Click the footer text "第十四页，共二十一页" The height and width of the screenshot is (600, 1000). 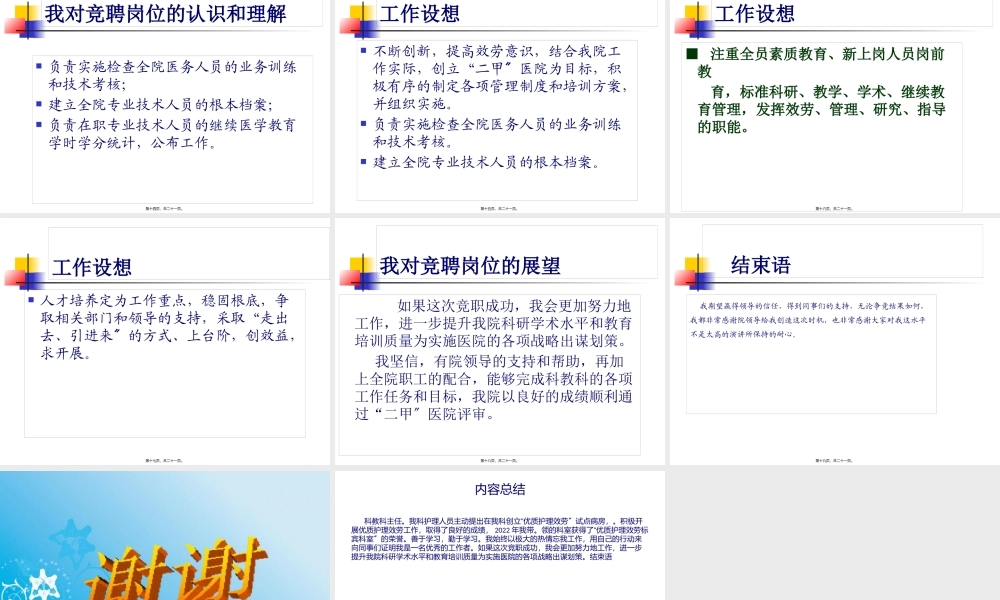[166, 206]
